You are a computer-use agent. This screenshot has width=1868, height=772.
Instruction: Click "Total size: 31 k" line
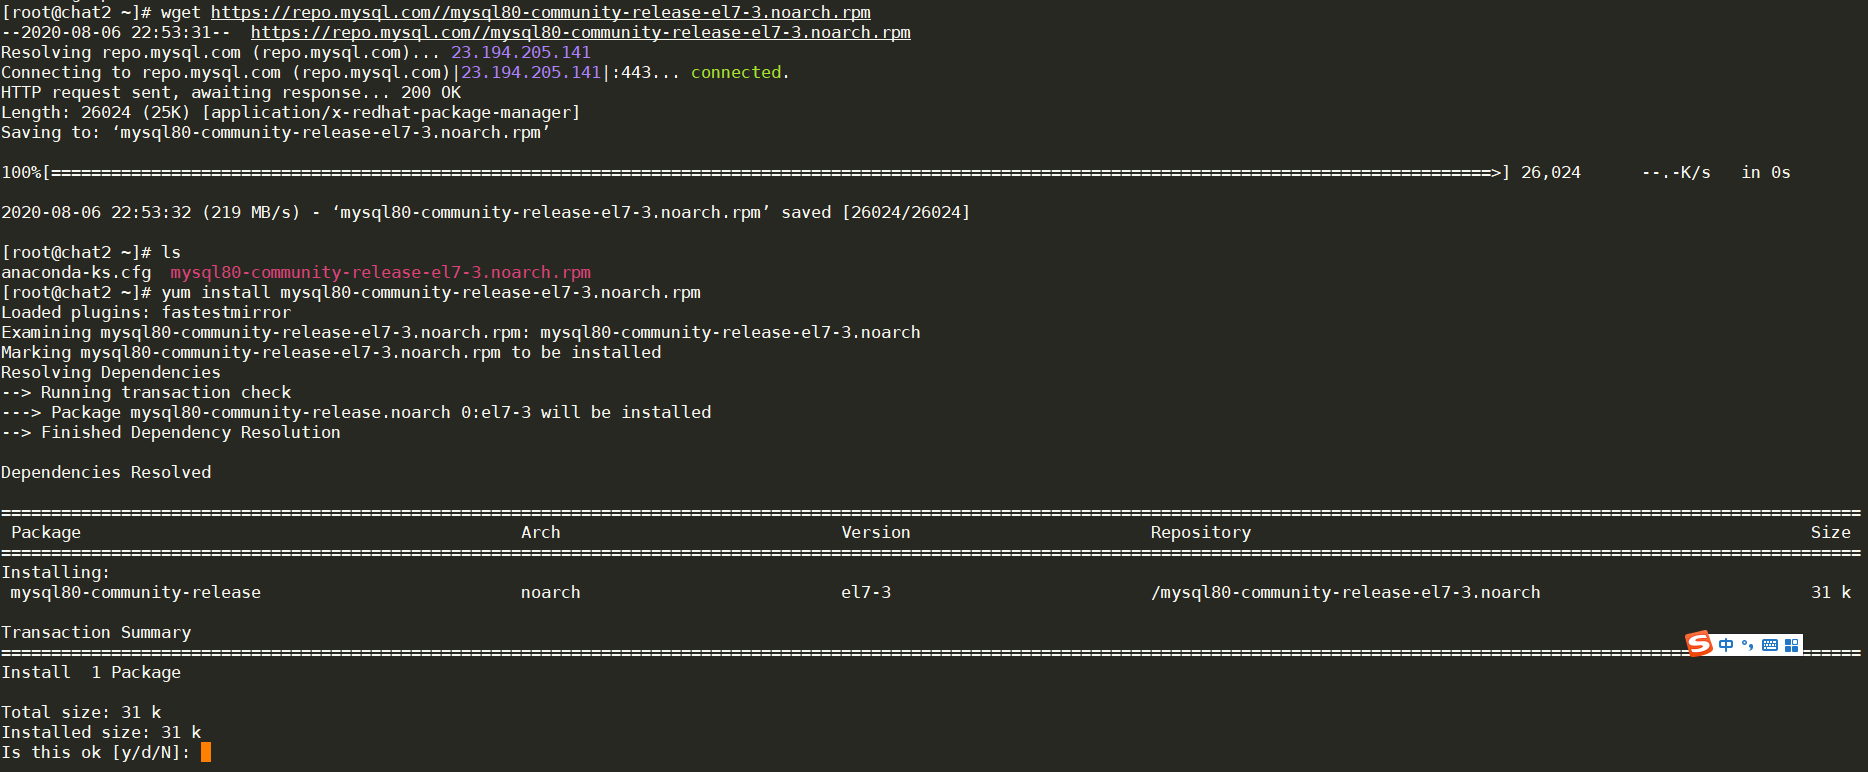click(x=81, y=712)
